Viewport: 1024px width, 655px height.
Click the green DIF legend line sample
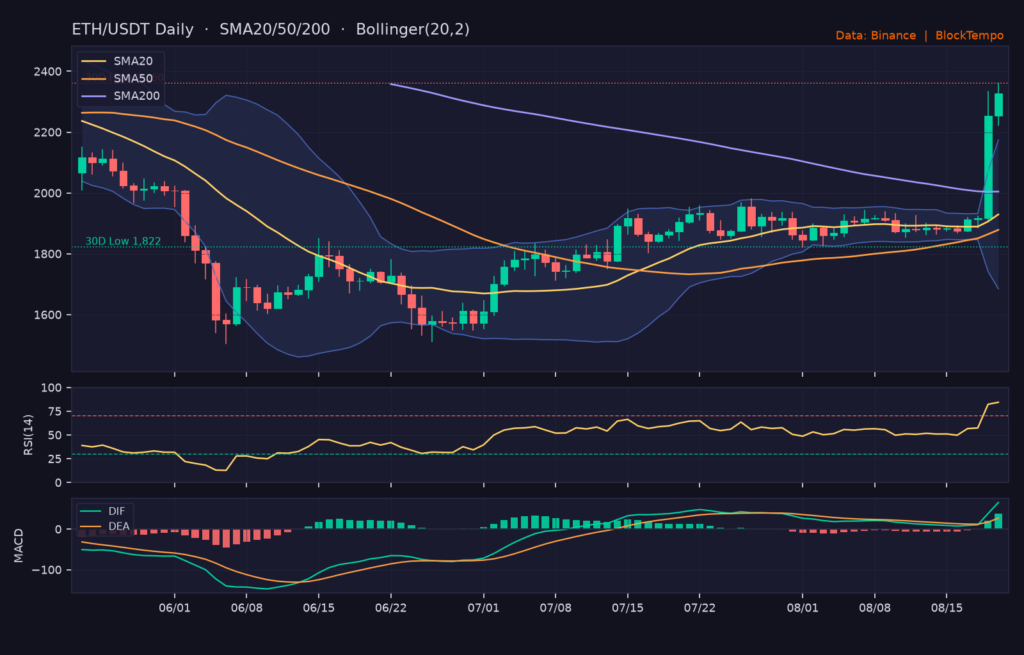[x=90, y=511]
